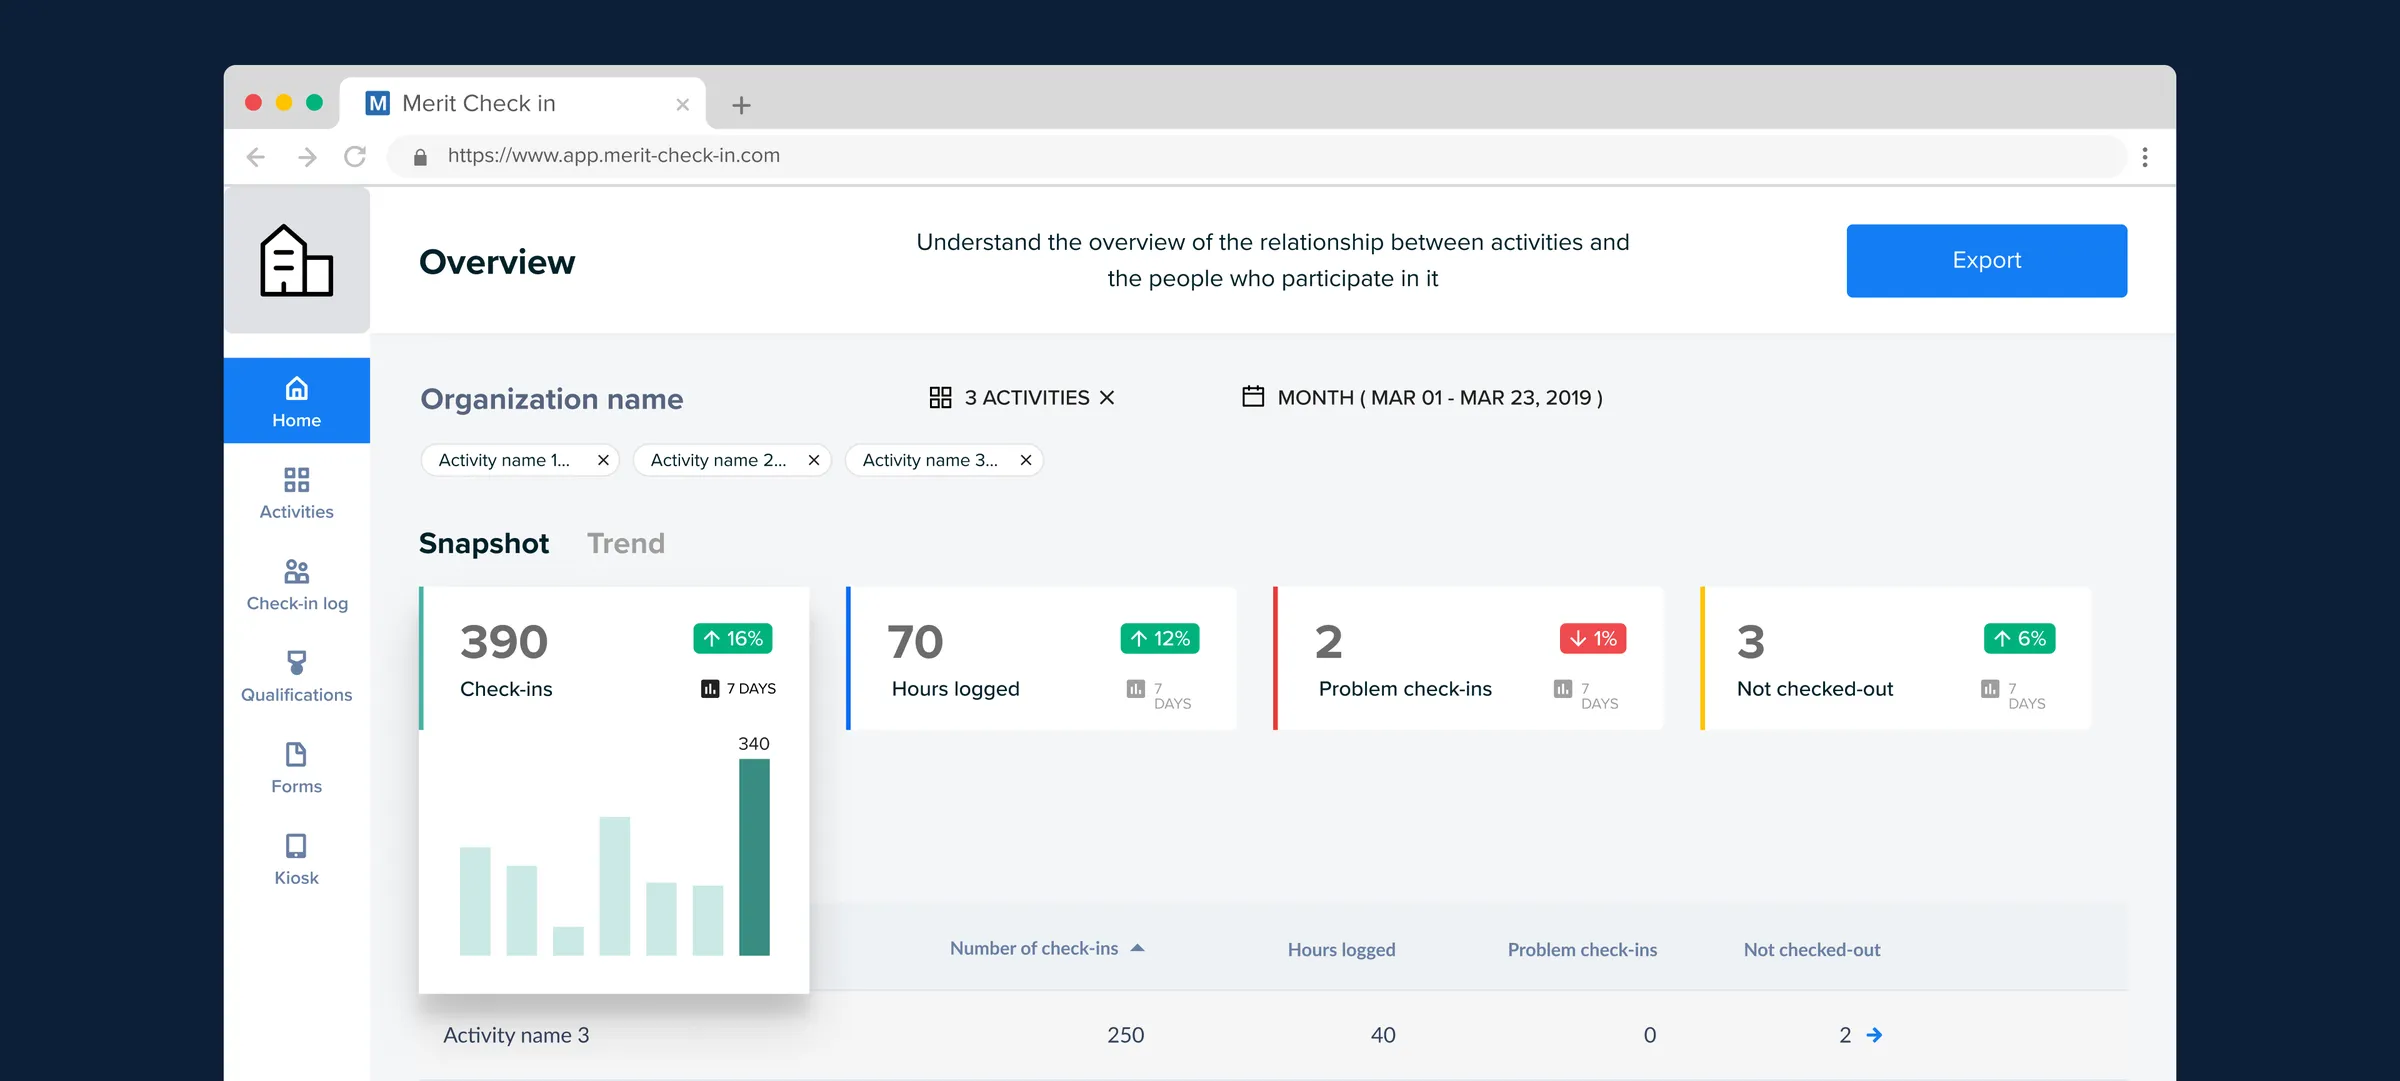Viewport: 2400px width, 1081px height.
Task: Click the organization building logo
Action: [x=296, y=260]
